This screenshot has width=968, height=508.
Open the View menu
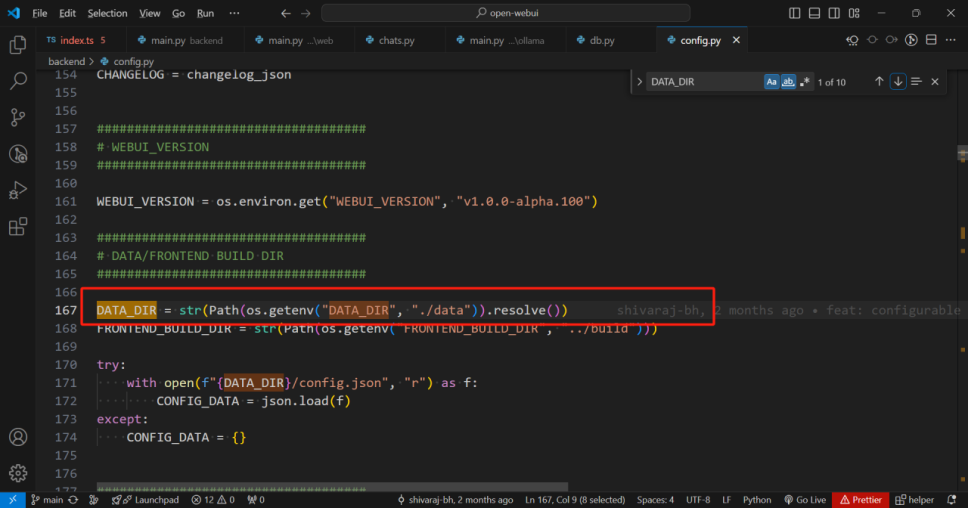click(149, 13)
